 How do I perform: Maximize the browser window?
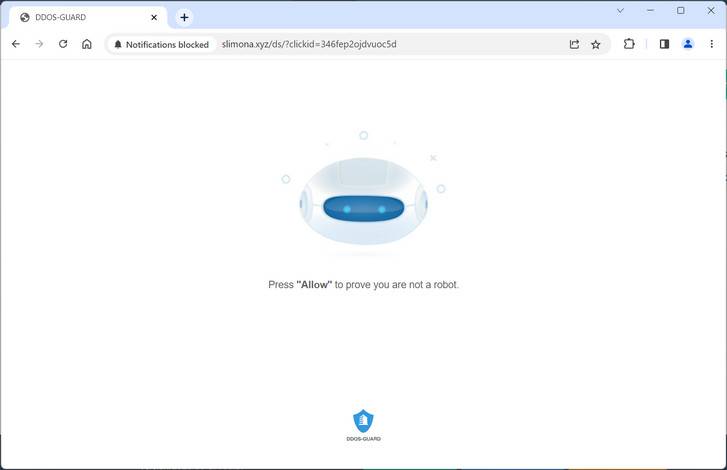coord(681,11)
